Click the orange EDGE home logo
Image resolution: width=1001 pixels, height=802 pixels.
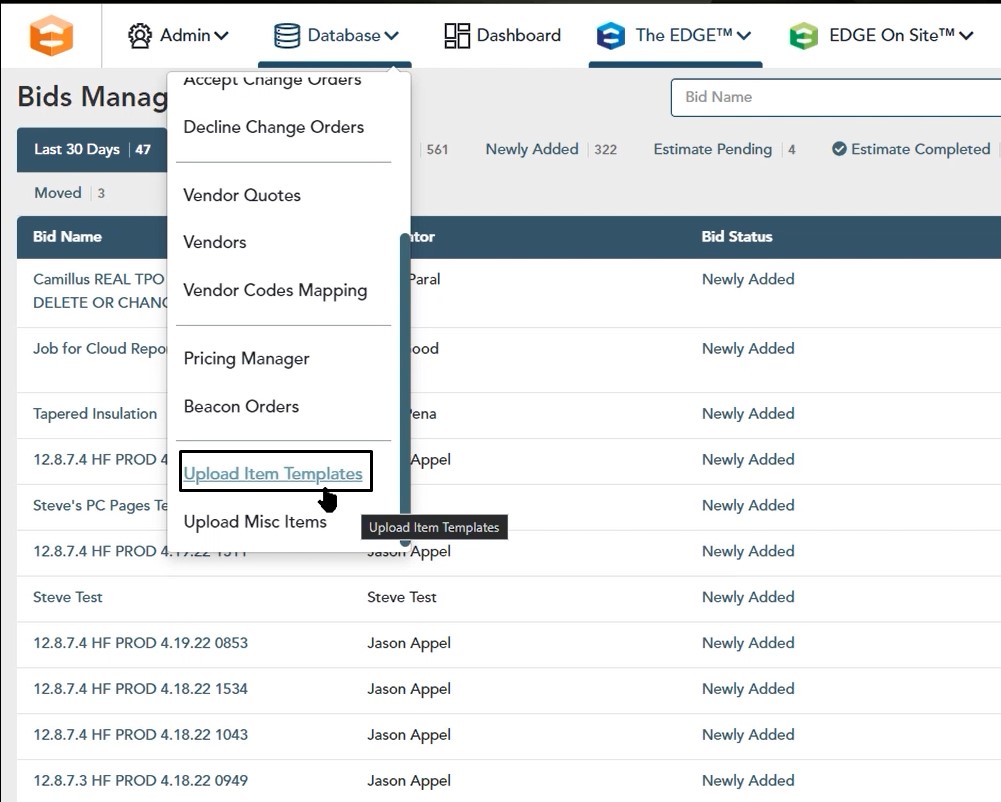[51, 35]
